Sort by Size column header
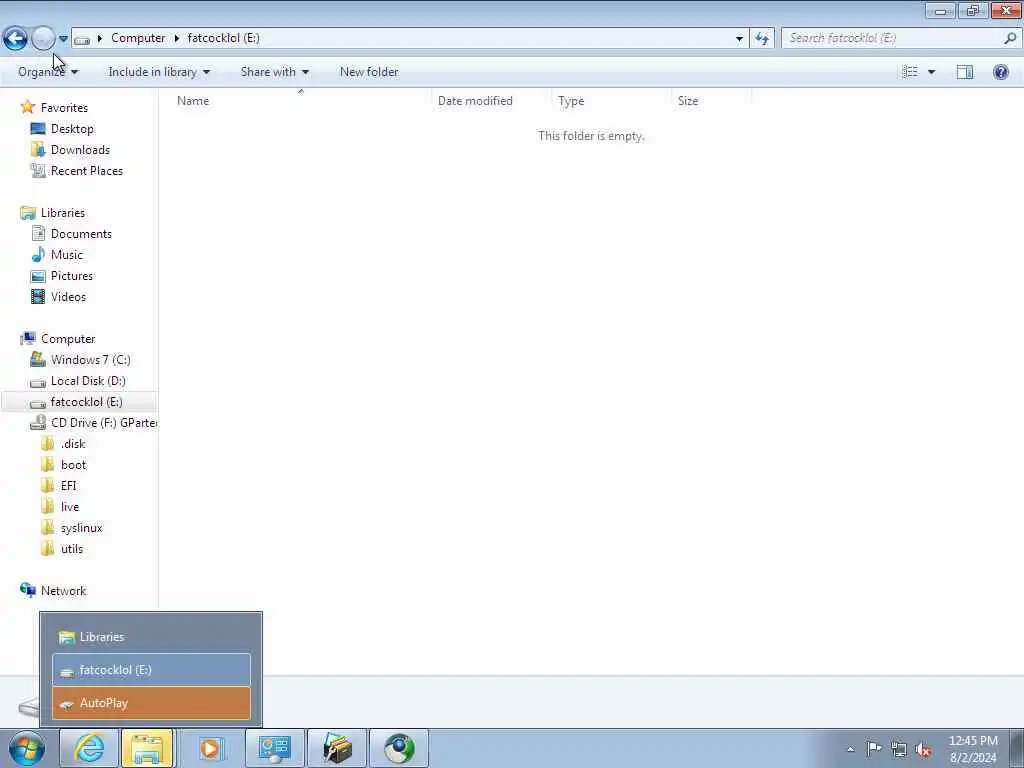 [711, 101]
